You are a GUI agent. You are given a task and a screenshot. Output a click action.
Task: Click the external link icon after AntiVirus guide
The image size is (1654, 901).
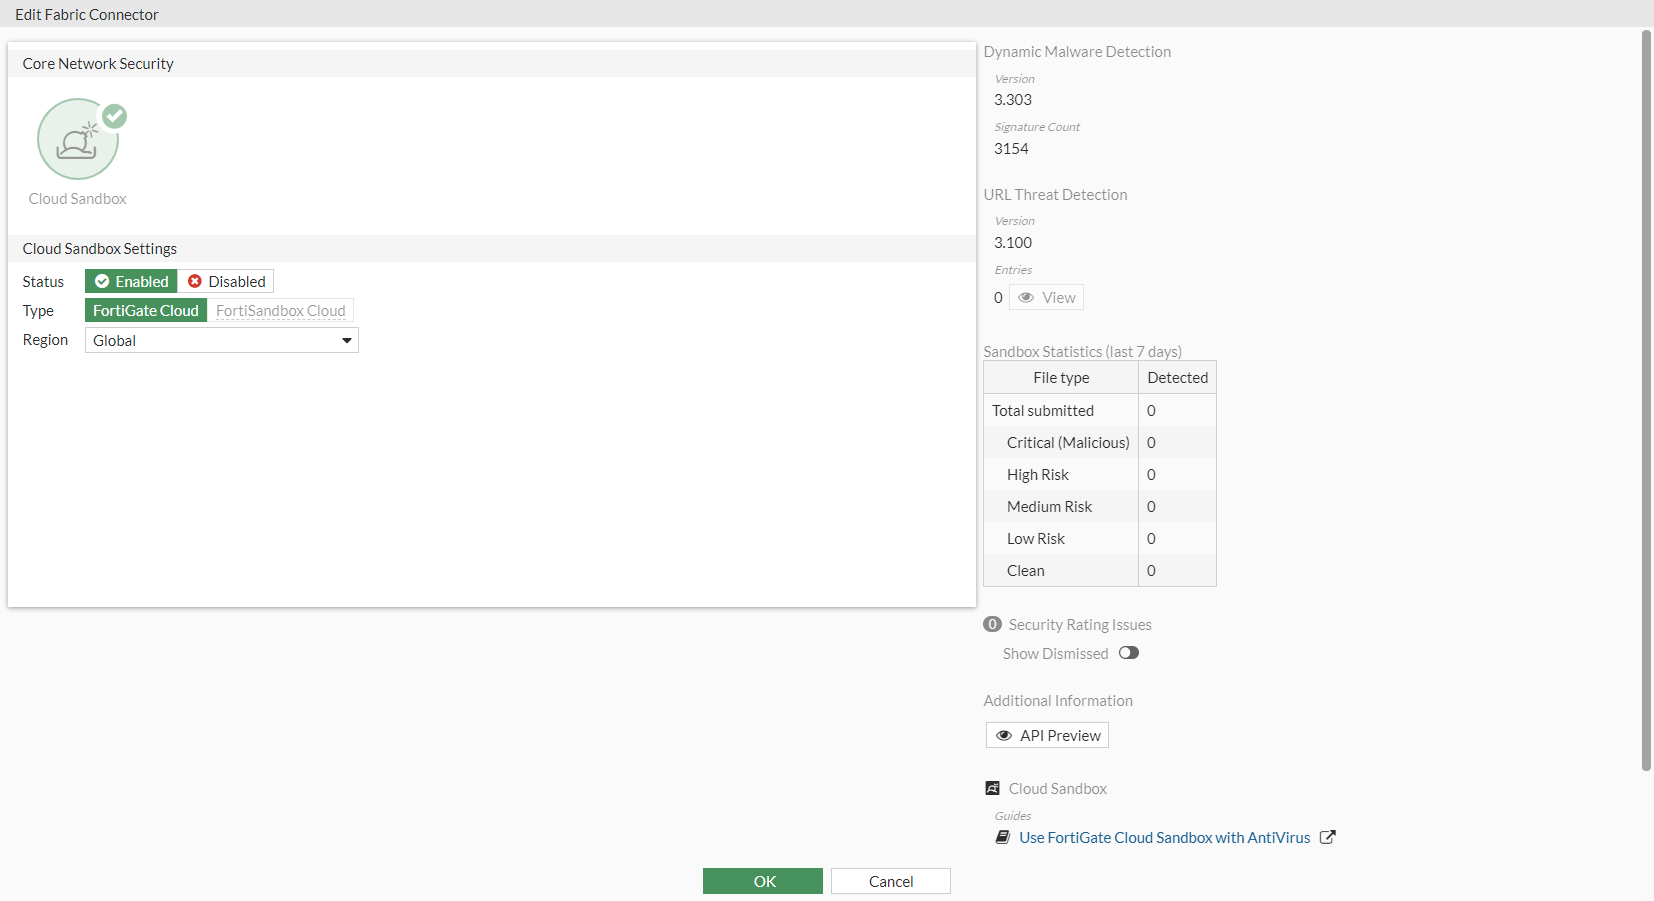[x=1328, y=838]
